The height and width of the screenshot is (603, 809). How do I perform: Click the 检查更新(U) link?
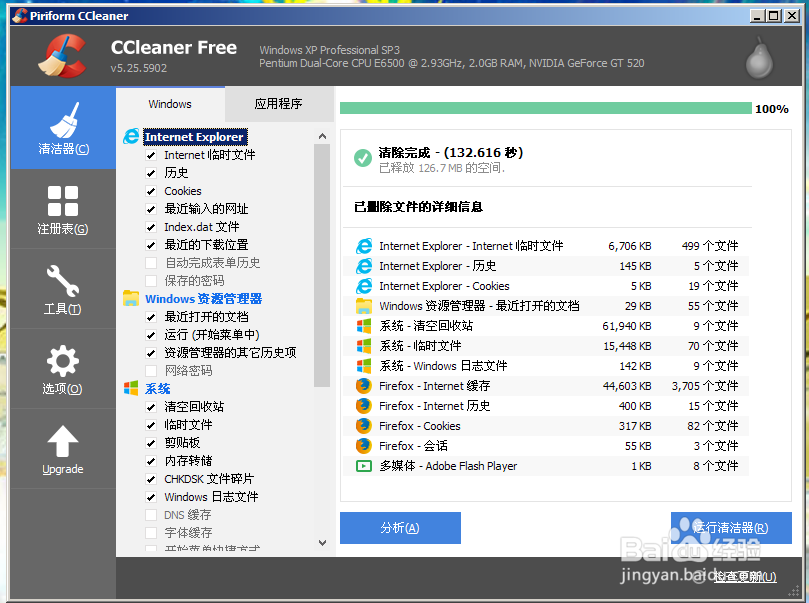(x=745, y=577)
